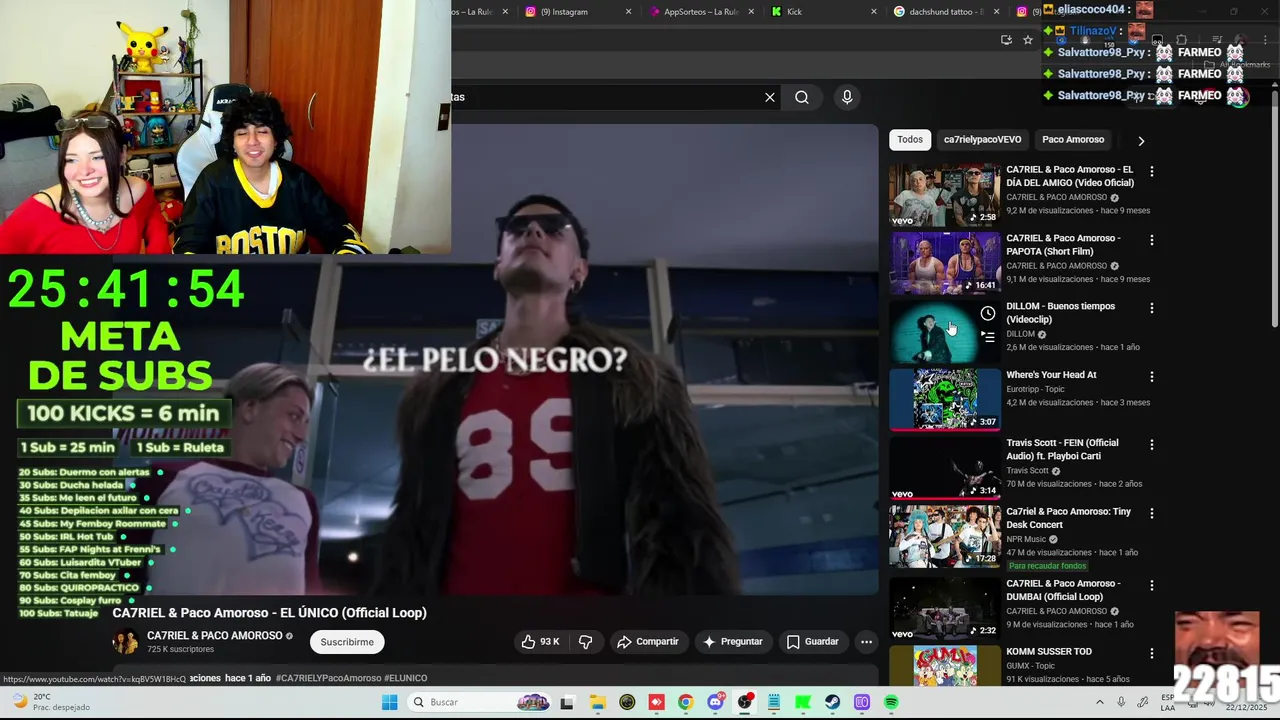Open Spotify from the taskbar

click(x=891, y=702)
